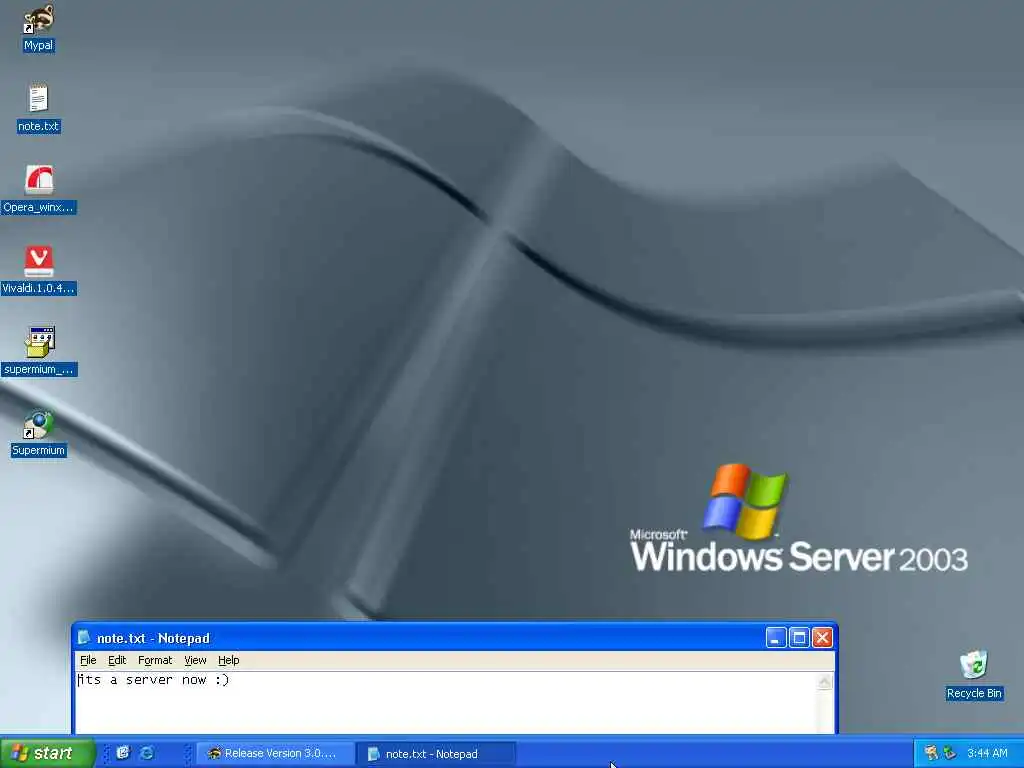The image size is (1024, 768).
Task: Select the note.txt desktop file
Action: (x=39, y=108)
